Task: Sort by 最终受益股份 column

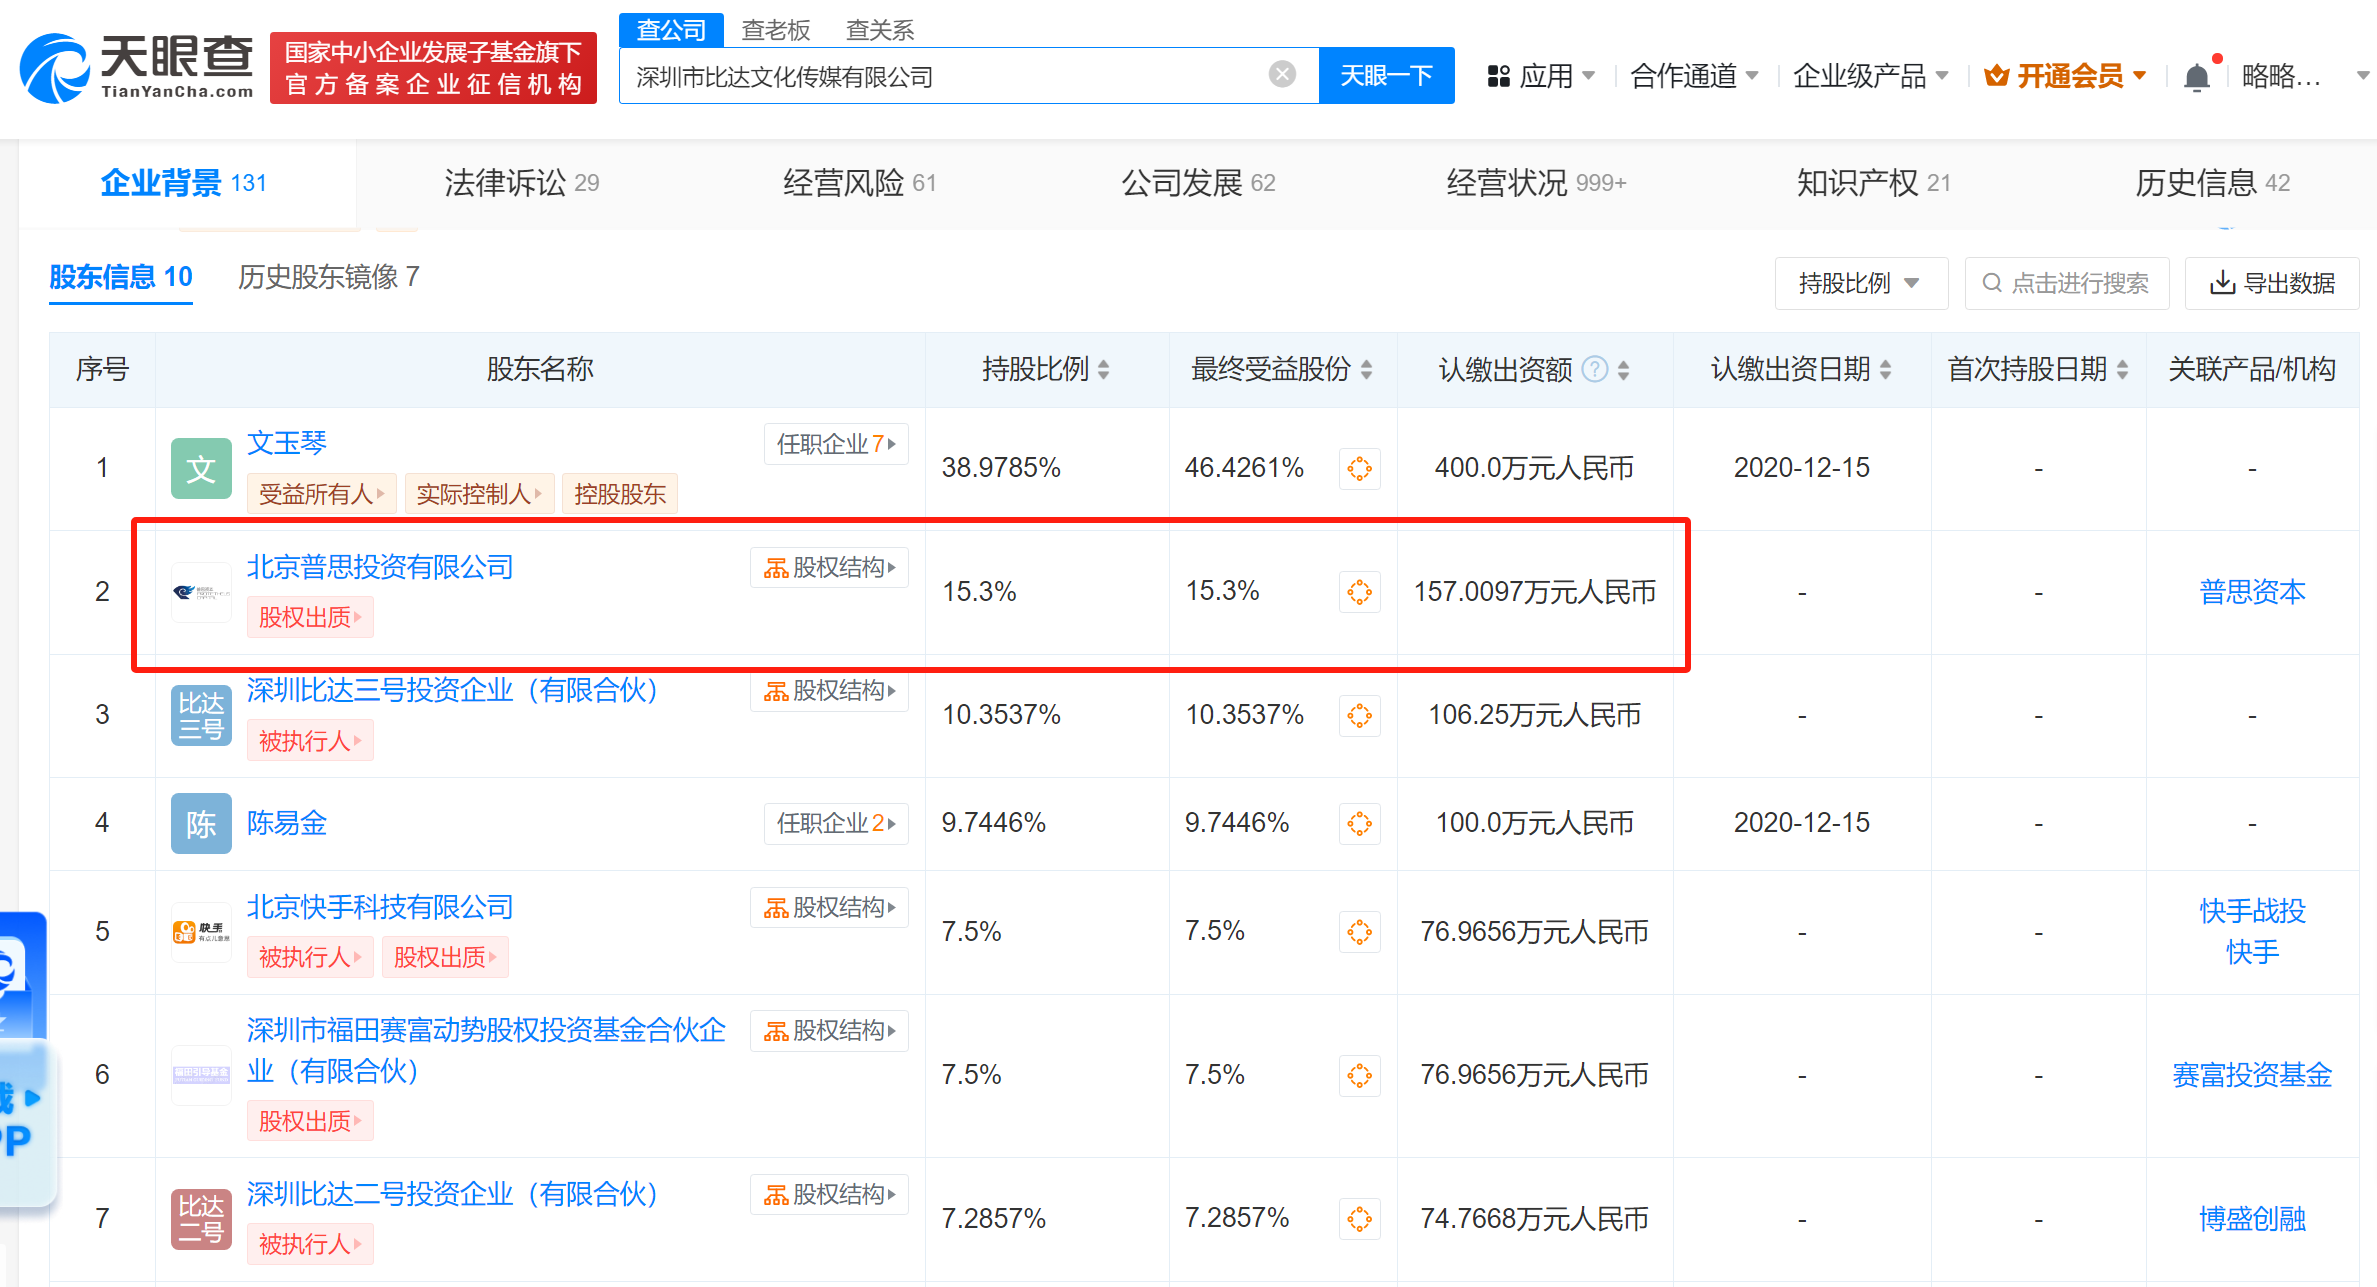Action: 1366,370
